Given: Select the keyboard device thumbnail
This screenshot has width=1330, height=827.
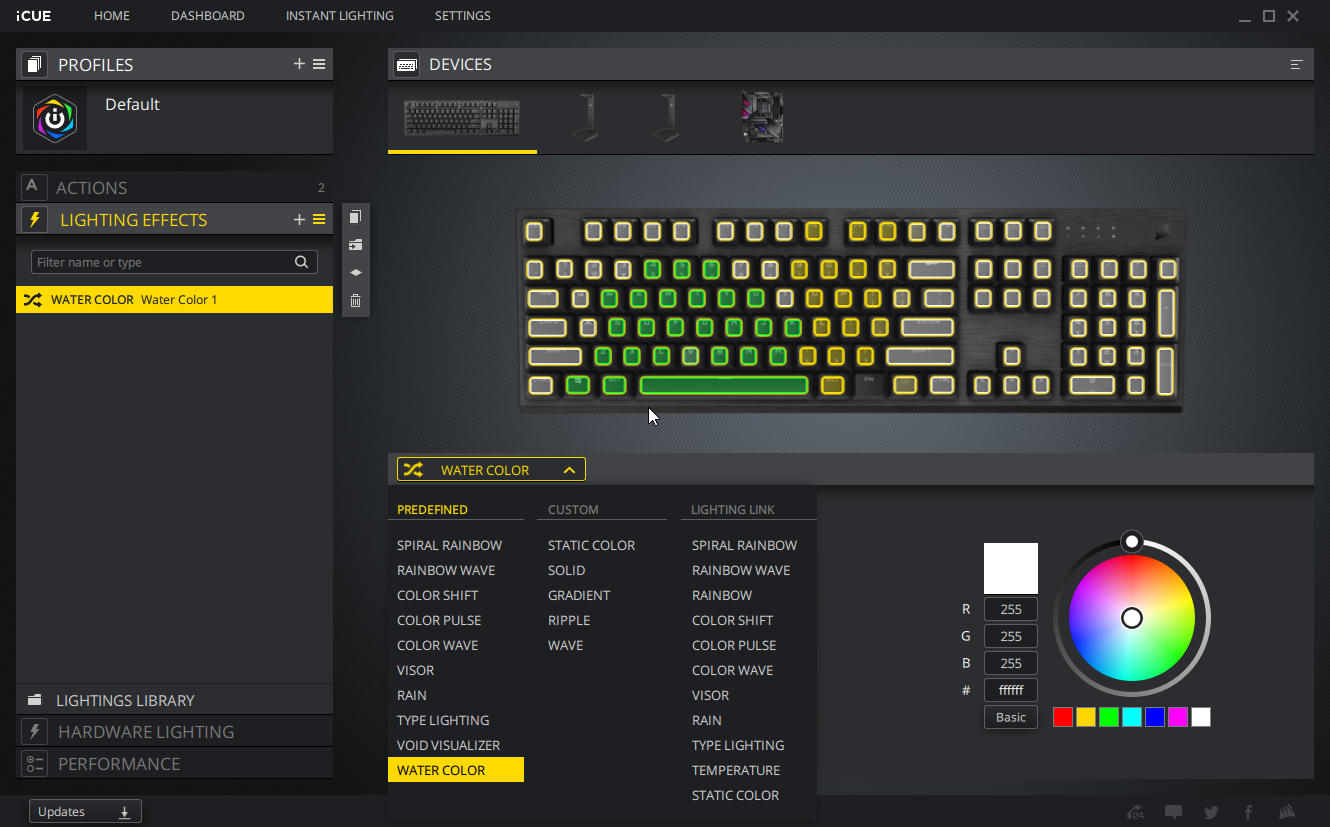Looking at the screenshot, I should point(462,118).
